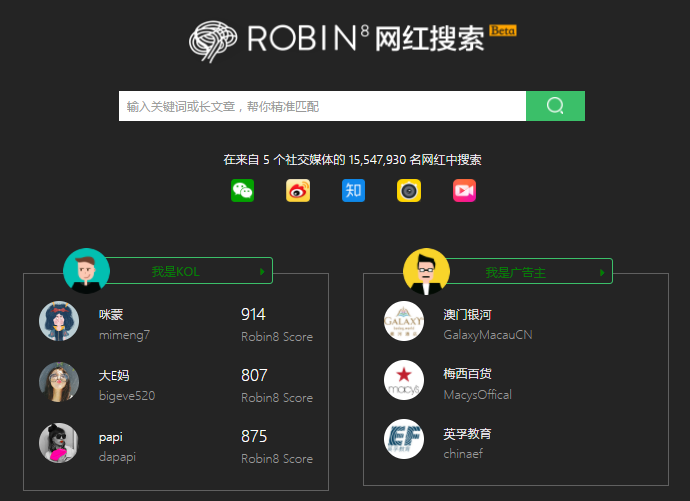Click the handle chinaef
Screen dimensions: 690x501
coord(463,453)
